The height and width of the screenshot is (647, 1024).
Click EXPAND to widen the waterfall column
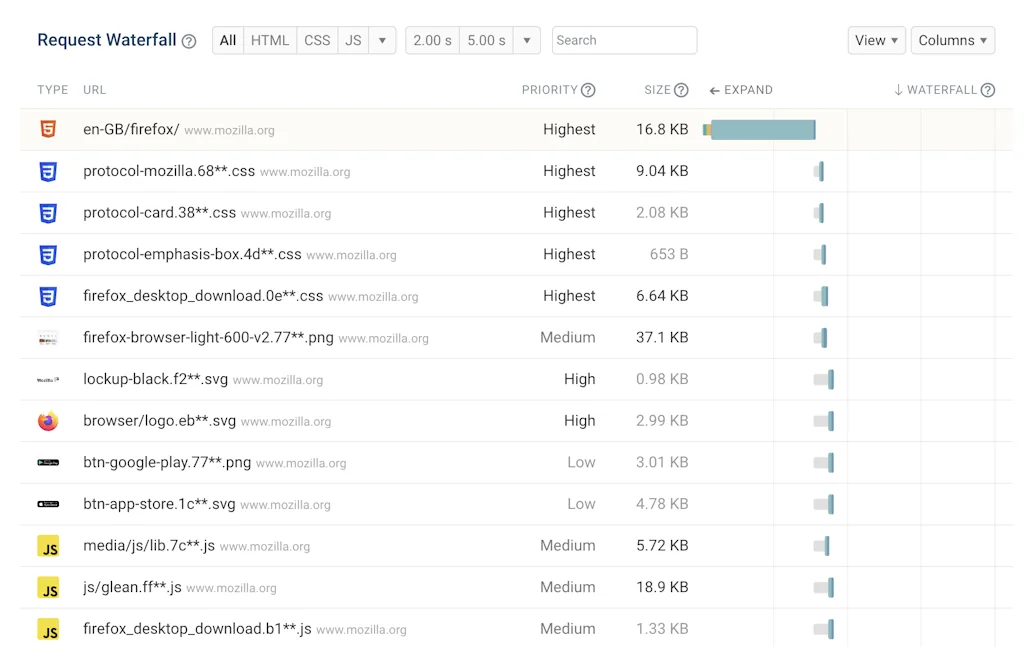[741, 89]
